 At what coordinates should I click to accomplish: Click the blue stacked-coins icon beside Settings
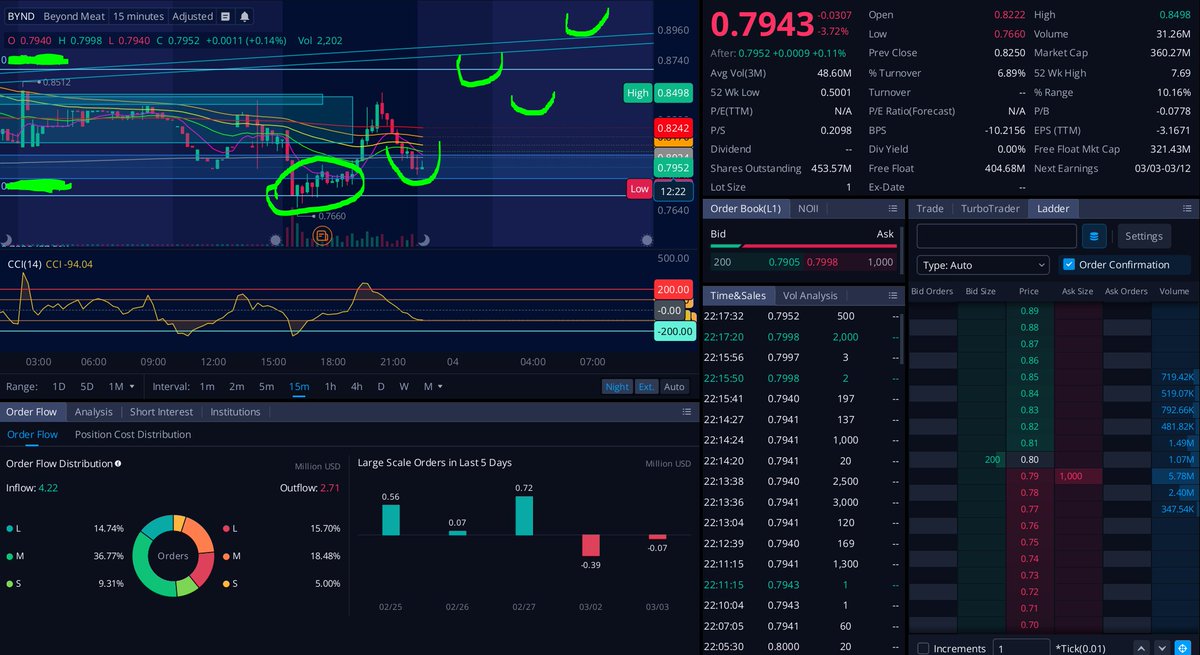tap(1094, 236)
